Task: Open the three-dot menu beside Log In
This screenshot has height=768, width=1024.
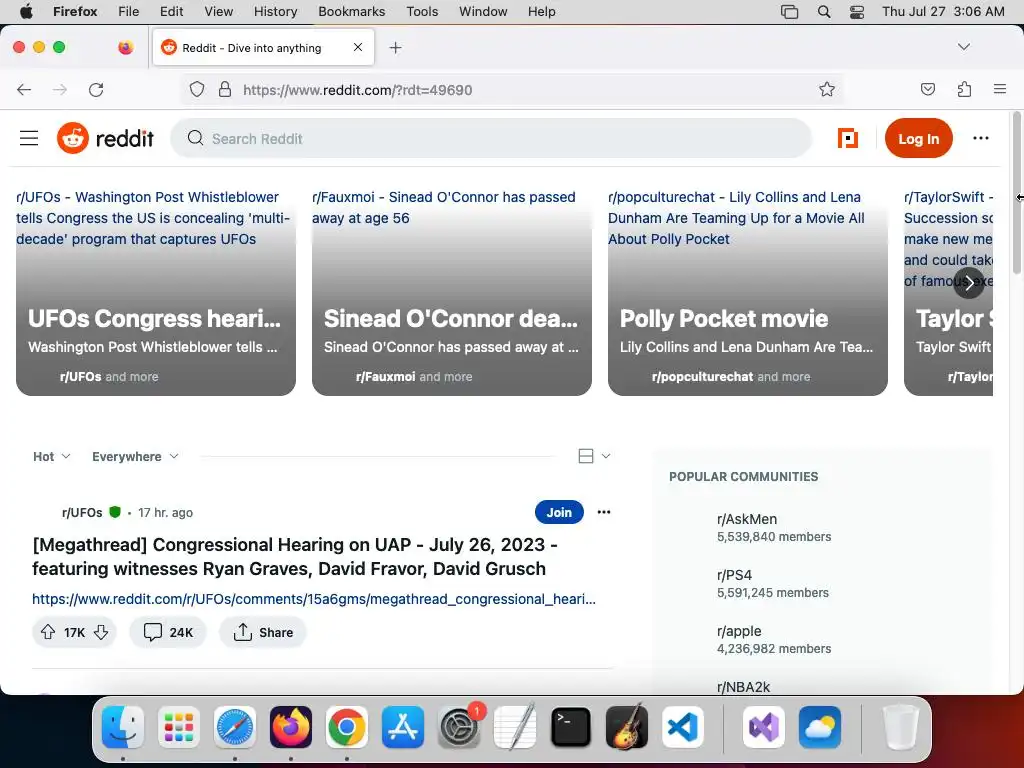Action: point(980,138)
